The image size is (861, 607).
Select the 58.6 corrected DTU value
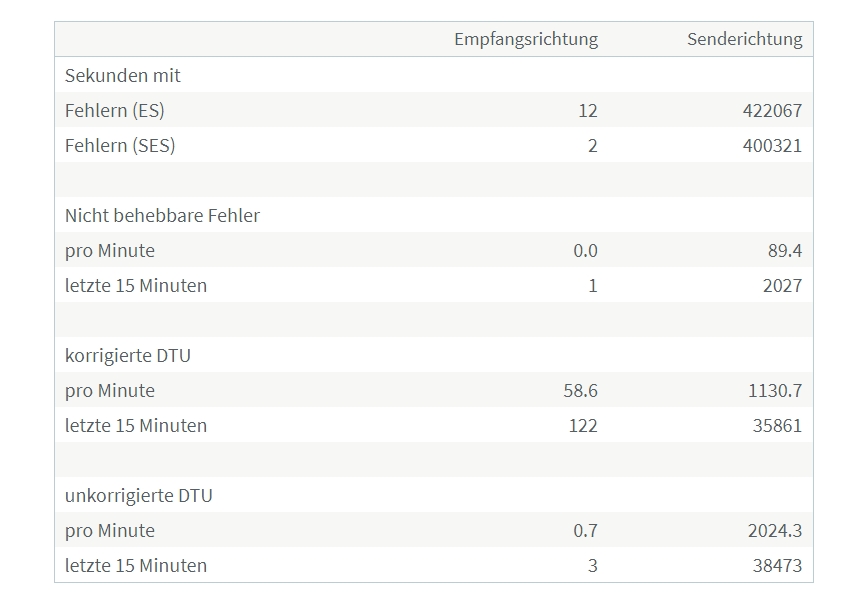tap(580, 390)
